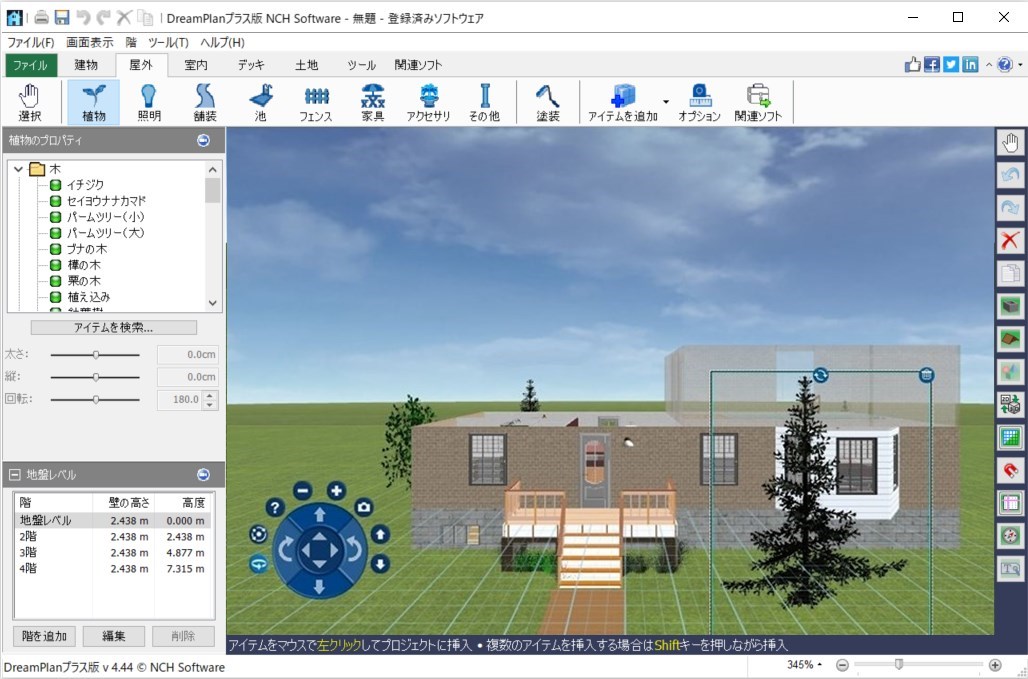This screenshot has height=679, width=1028.
Task: Toggle the orbit mode button on navigation wheel
Action: point(258,534)
